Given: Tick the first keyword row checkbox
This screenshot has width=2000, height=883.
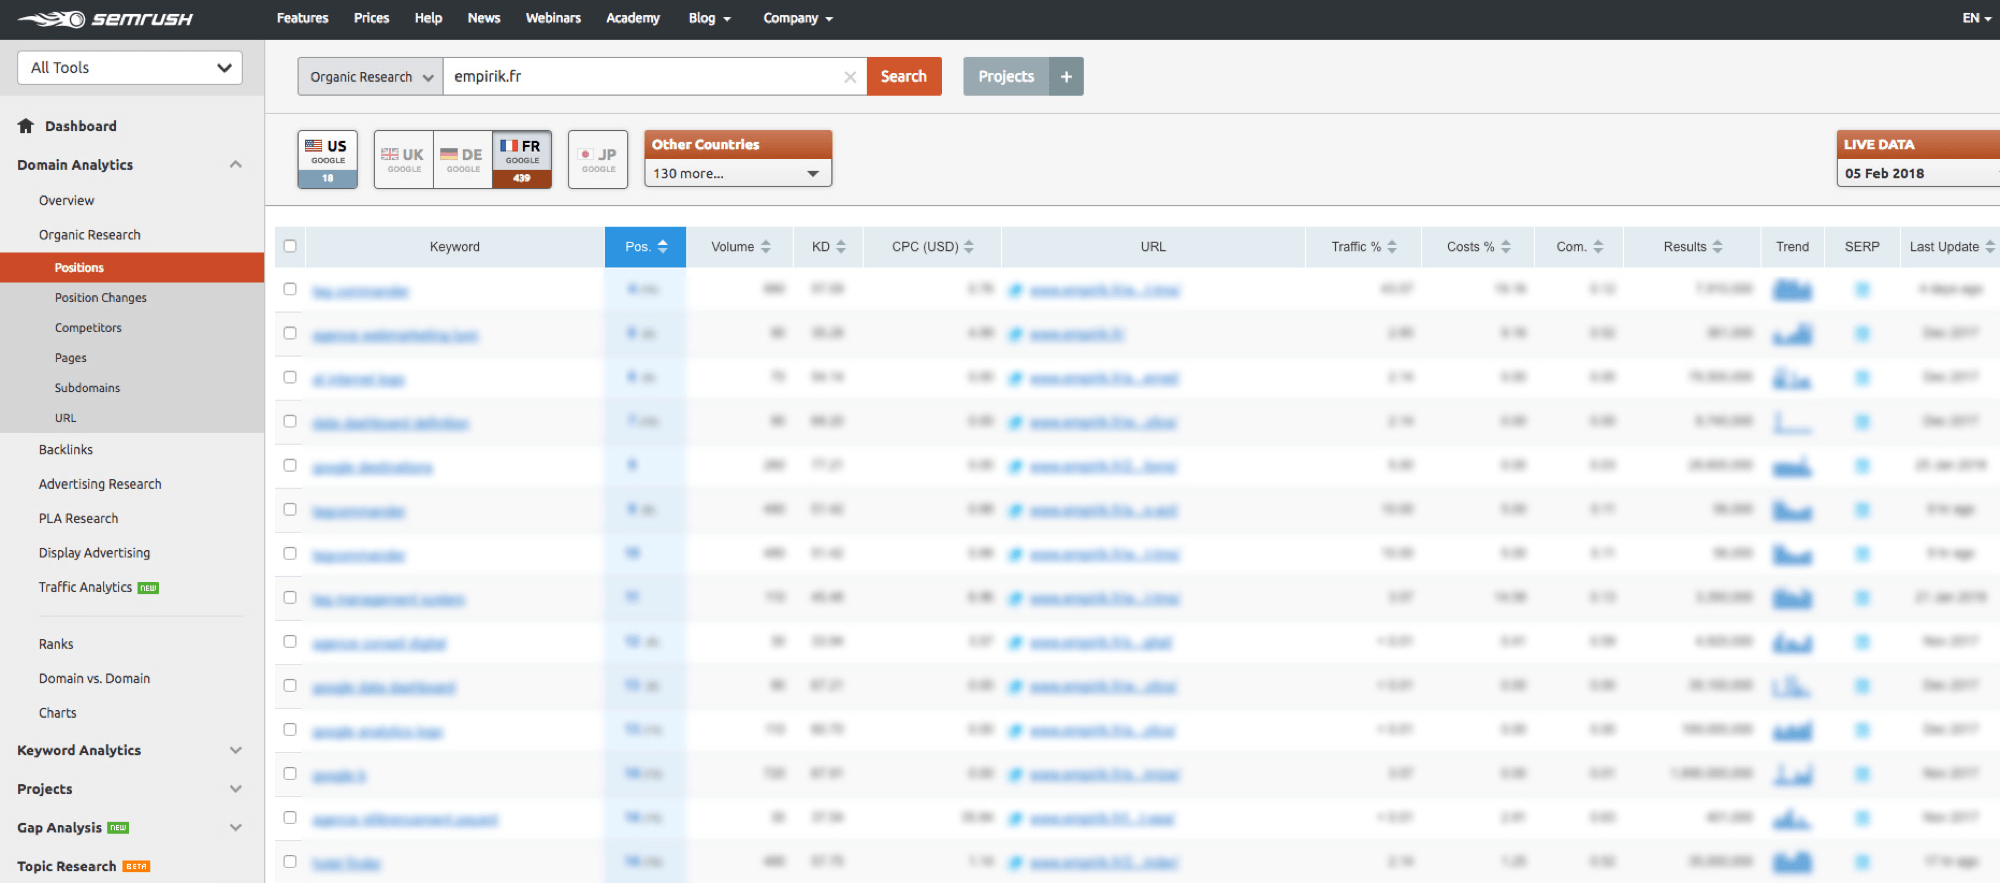Looking at the screenshot, I should (x=290, y=289).
